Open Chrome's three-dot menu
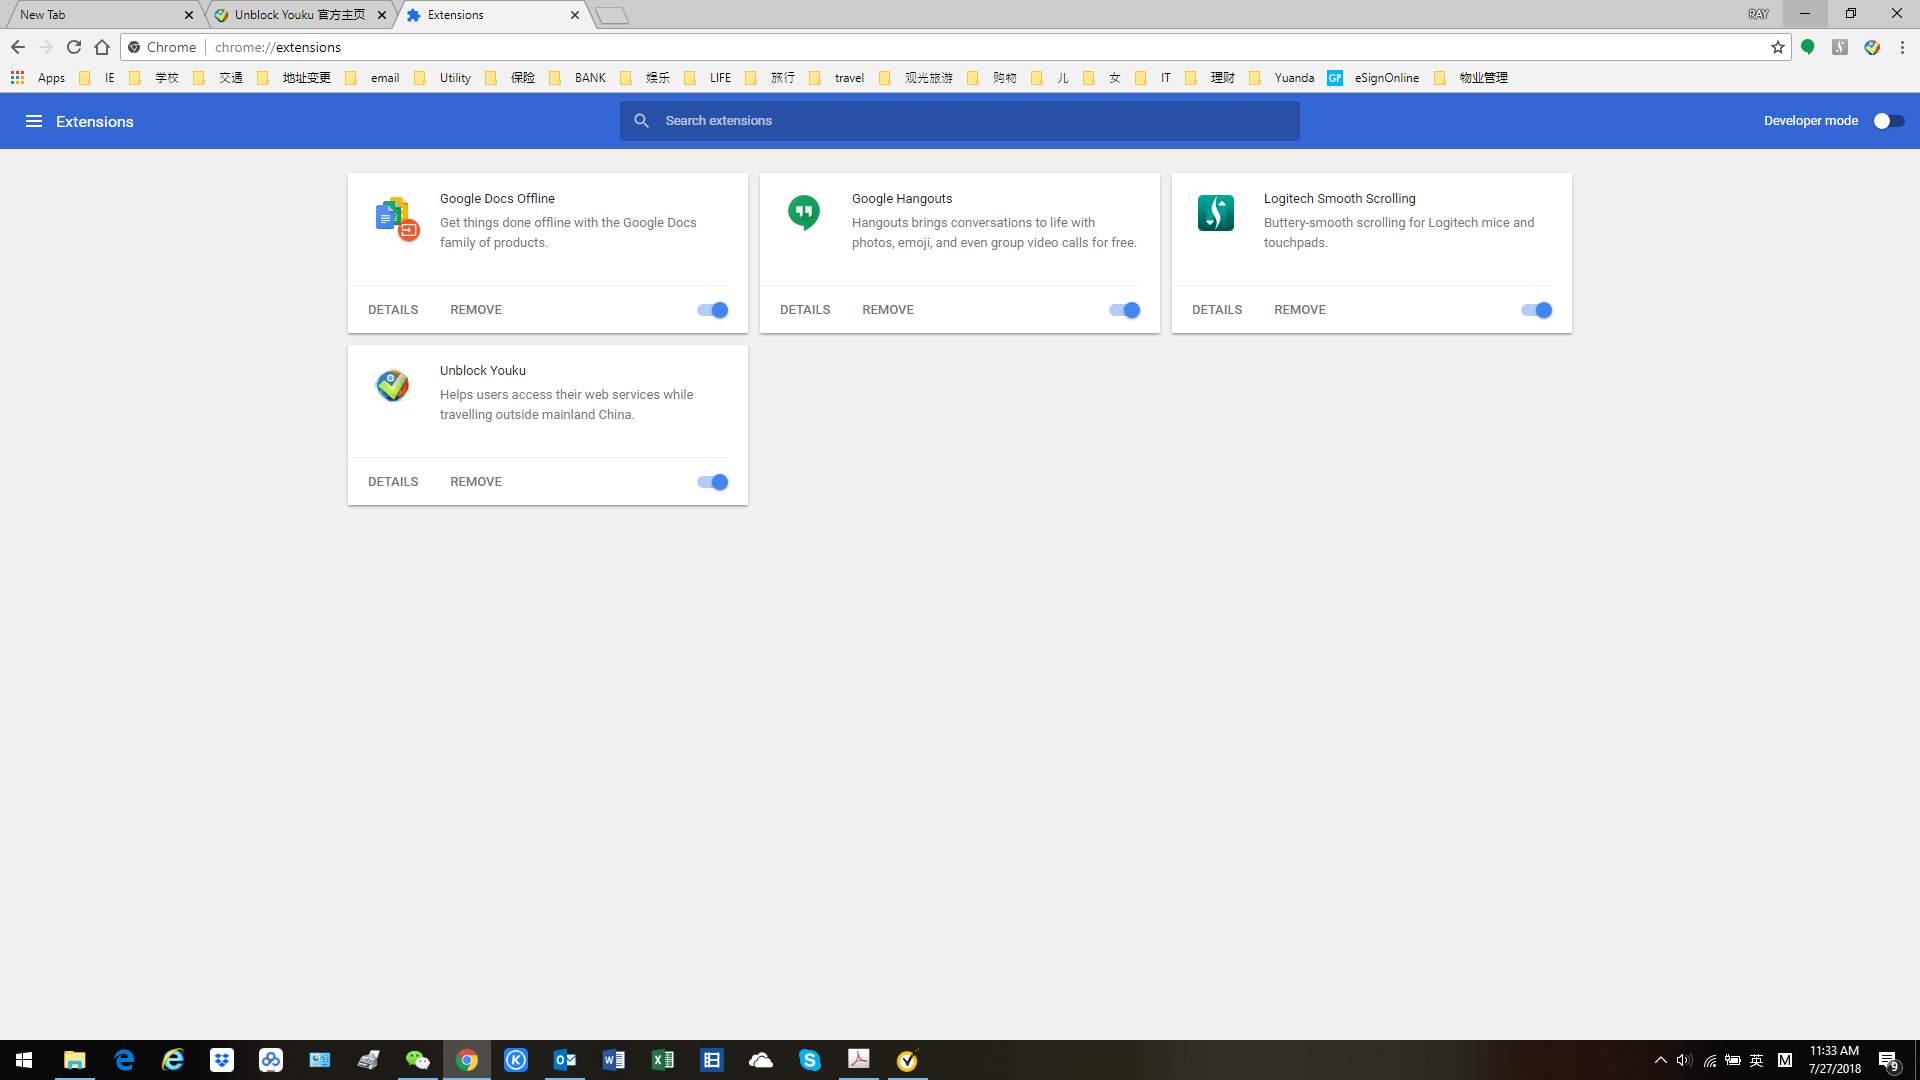Image resolution: width=1920 pixels, height=1080 pixels. point(1902,47)
